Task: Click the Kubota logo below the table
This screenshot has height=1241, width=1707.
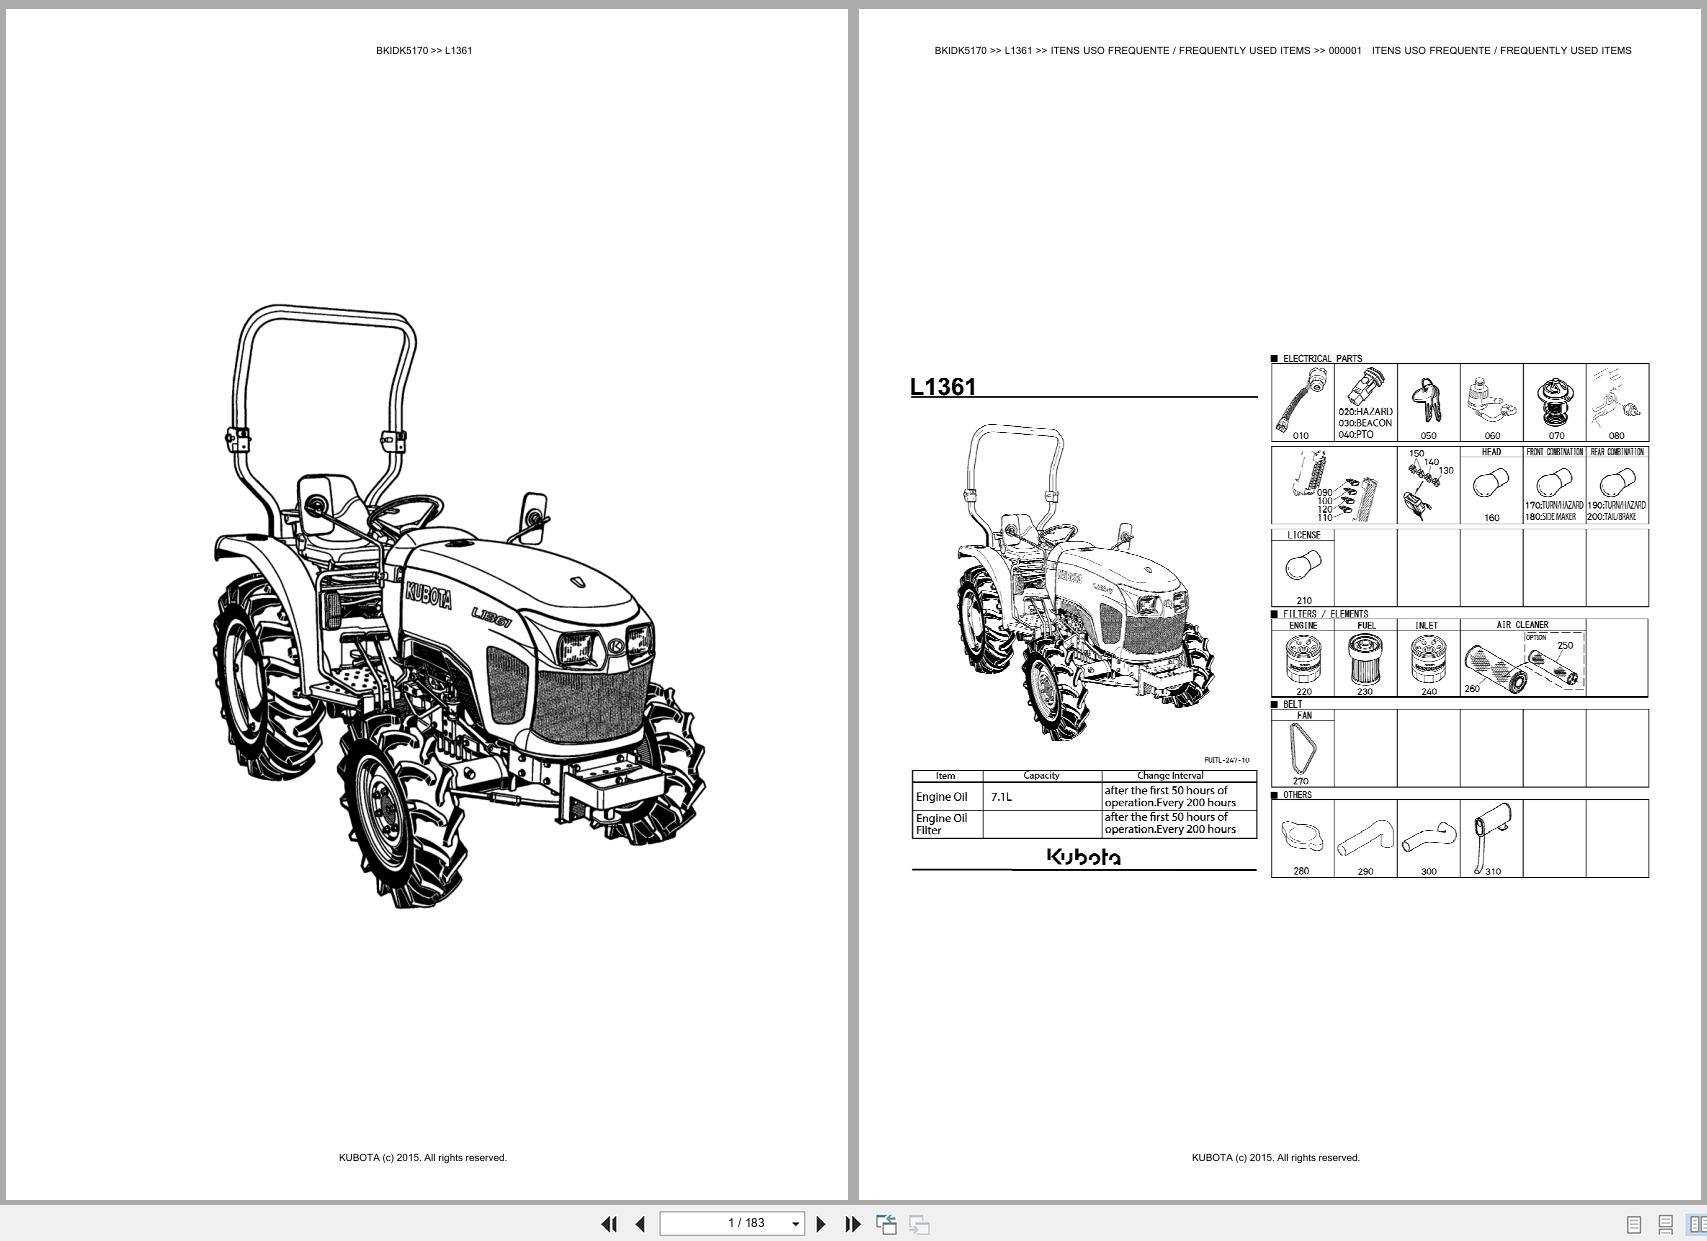Action: click(1084, 856)
